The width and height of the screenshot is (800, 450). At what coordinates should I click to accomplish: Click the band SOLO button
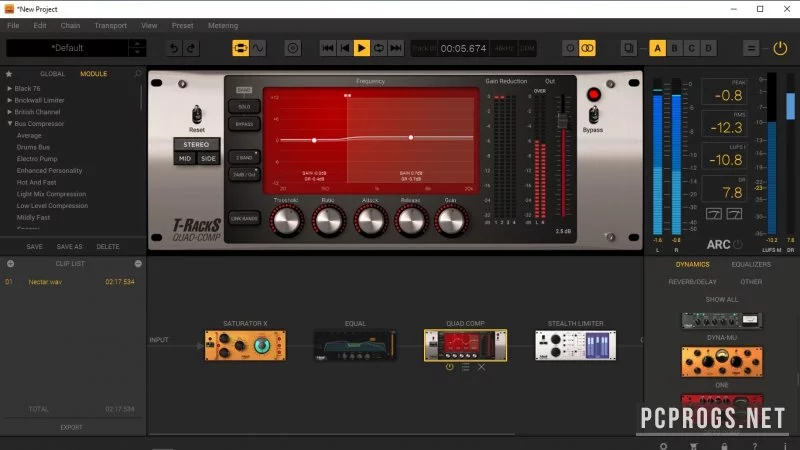coord(244,107)
